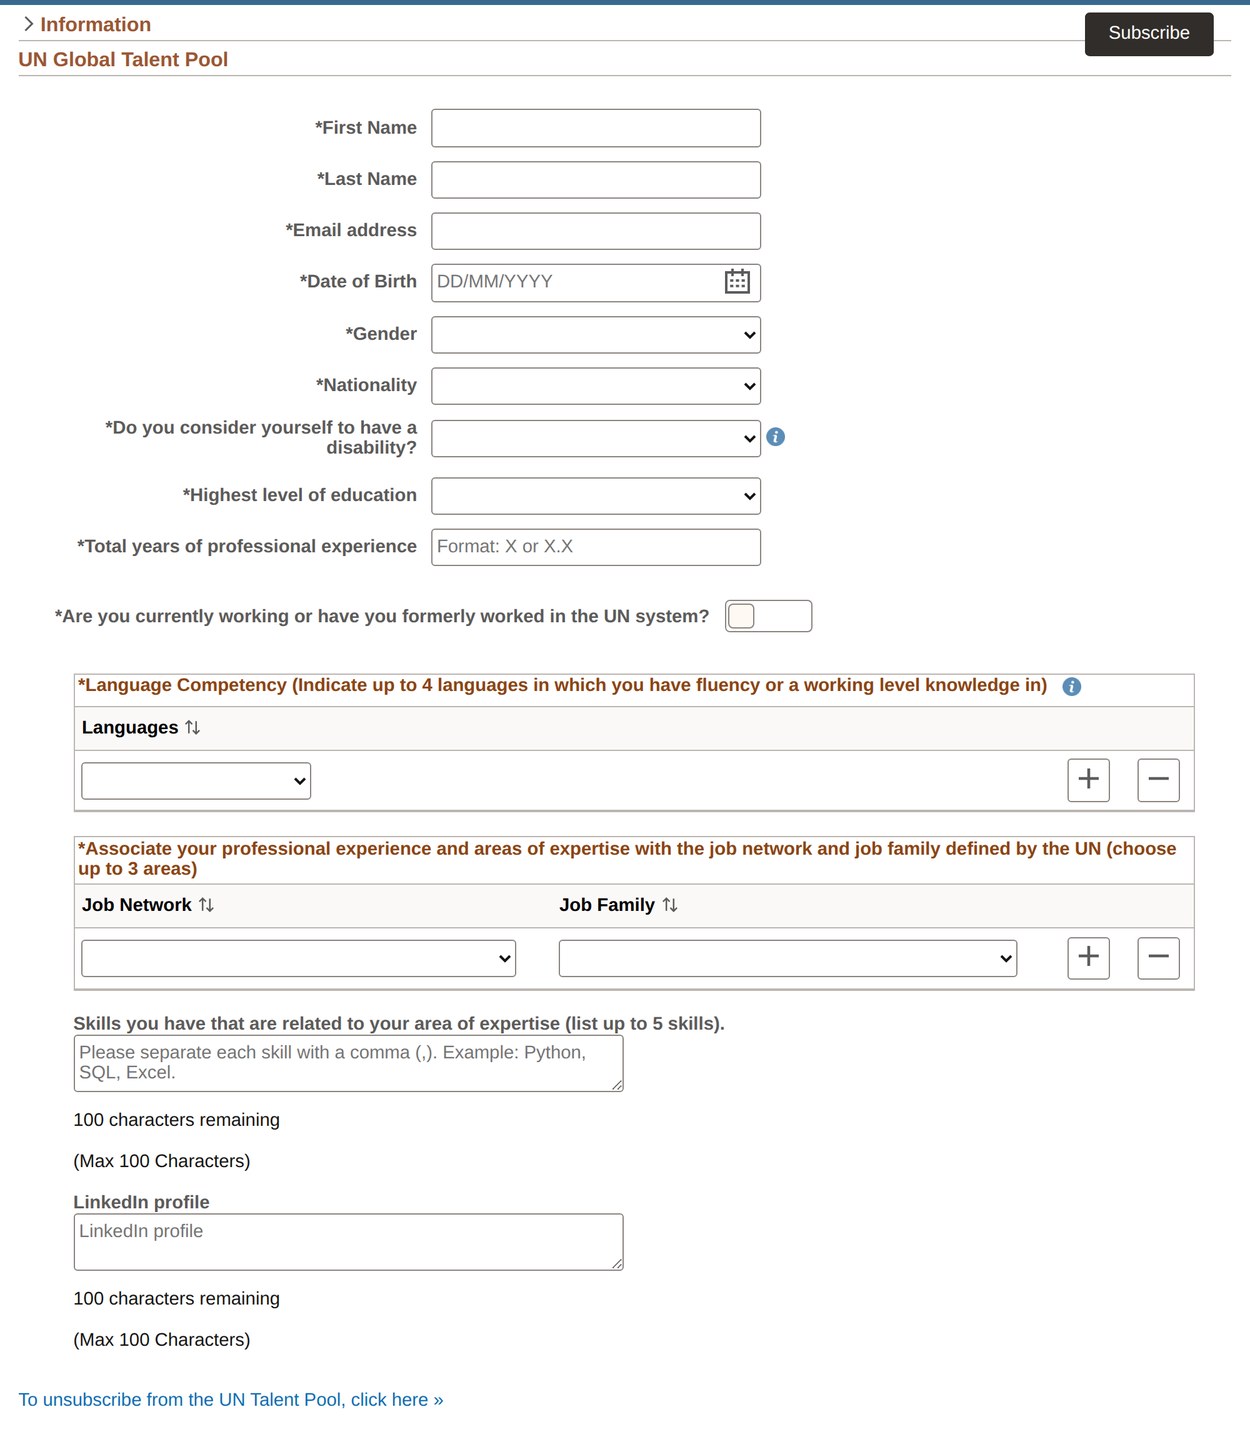Click the disability question info icon
This screenshot has width=1250, height=1437.
point(775,437)
